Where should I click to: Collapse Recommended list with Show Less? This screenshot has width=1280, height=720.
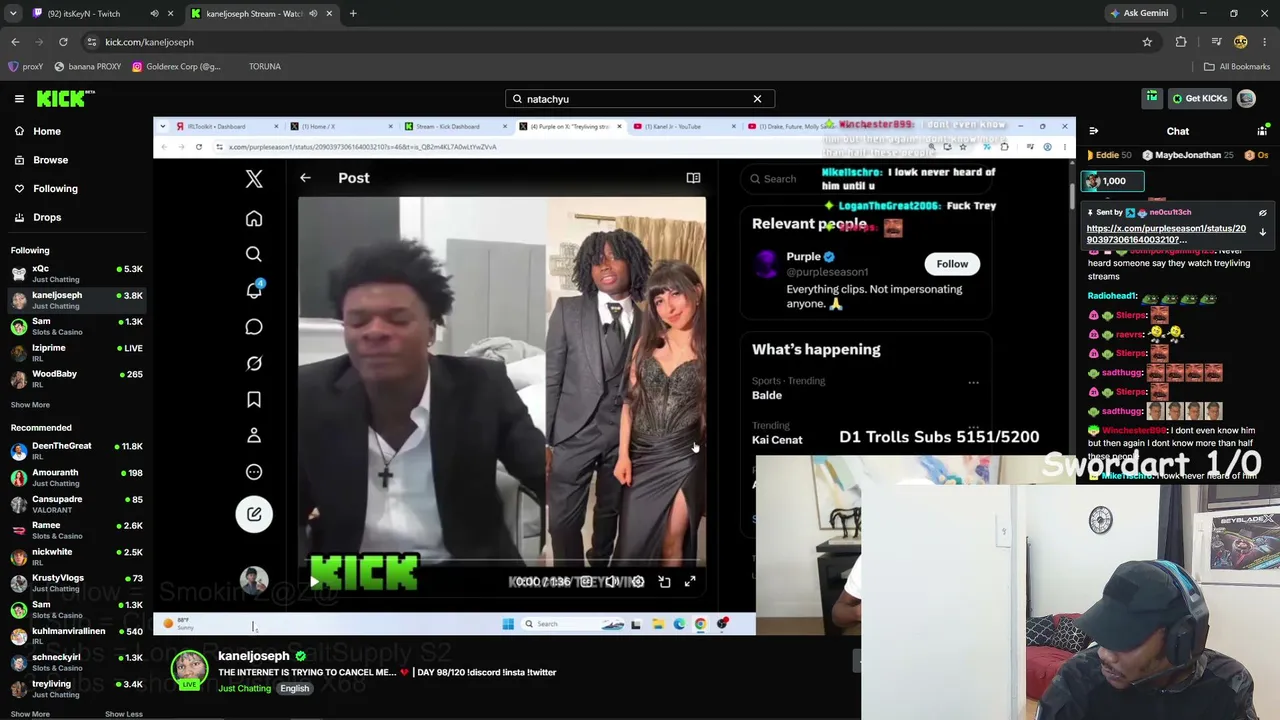(124, 714)
